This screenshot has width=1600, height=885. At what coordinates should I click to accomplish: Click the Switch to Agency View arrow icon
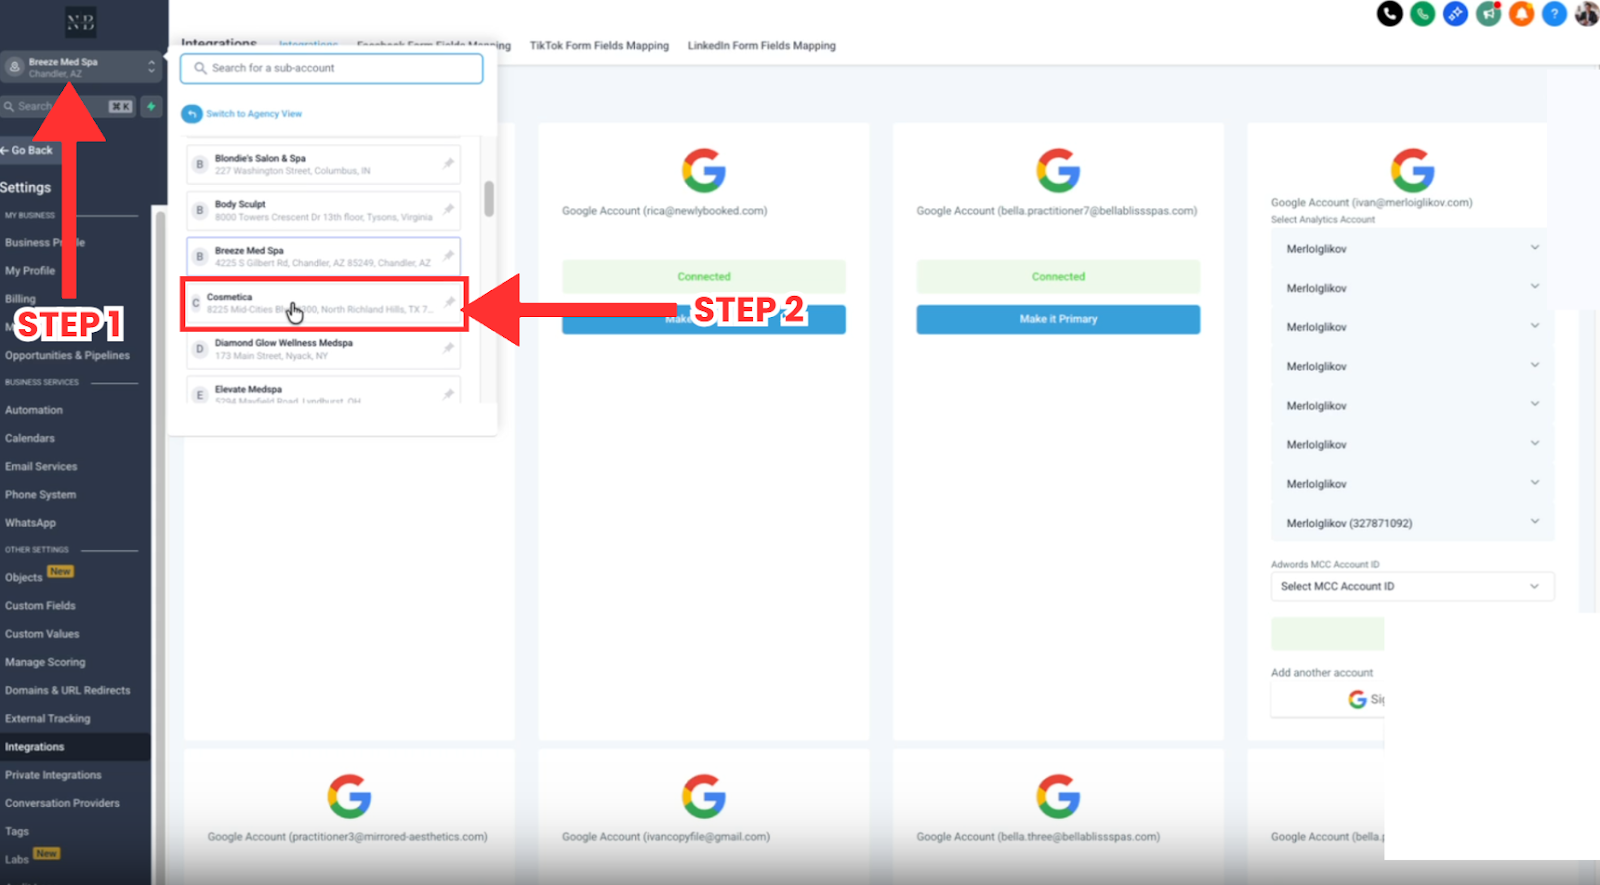point(192,114)
